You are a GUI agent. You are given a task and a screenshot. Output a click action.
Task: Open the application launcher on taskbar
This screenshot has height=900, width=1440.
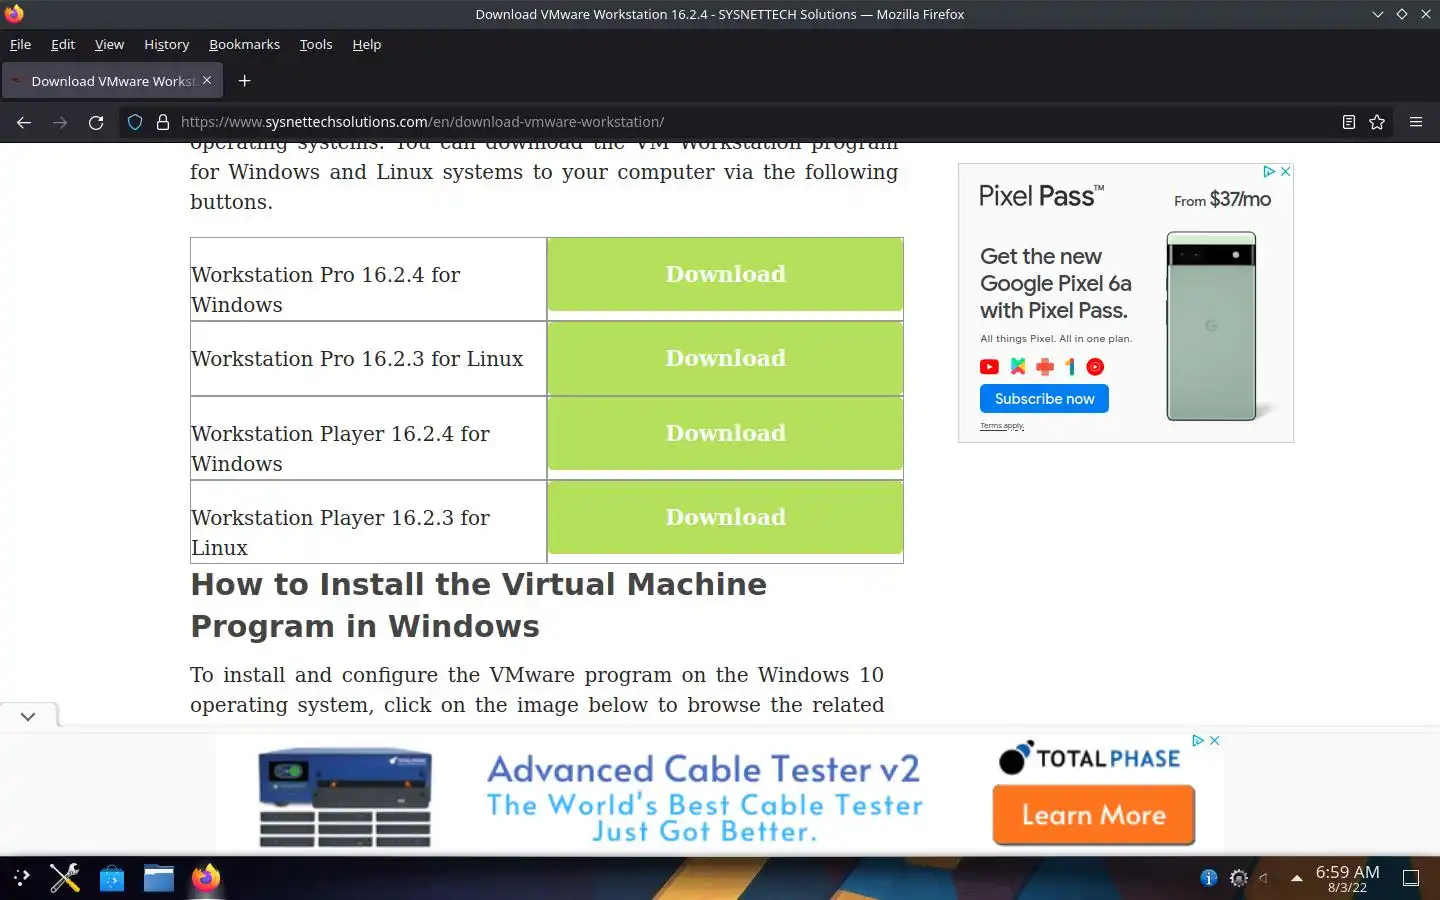22,878
